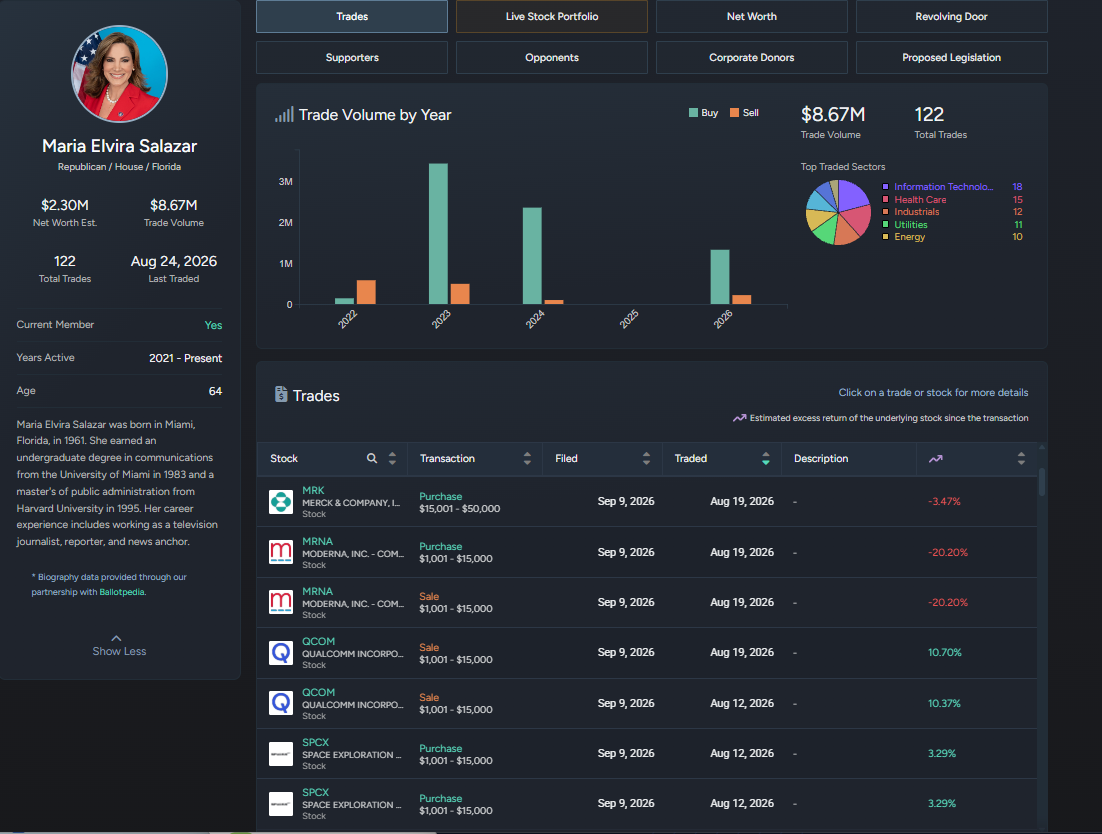Click the bar chart icon beside Trade Volume
The width and height of the screenshot is (1102, 834).
click(x=284, y=115)
